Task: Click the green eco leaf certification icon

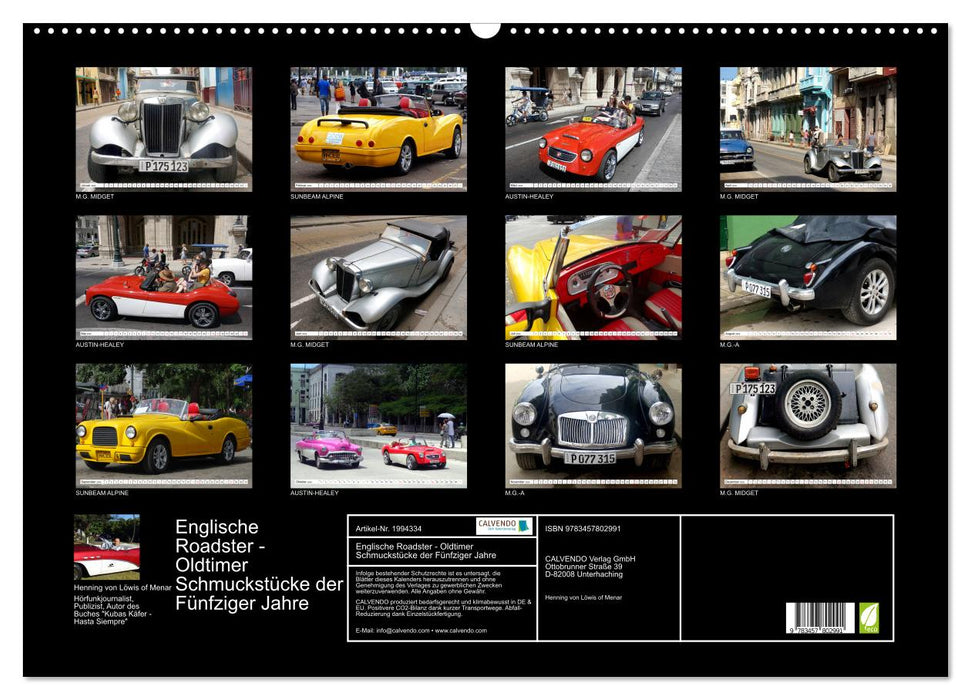Action: point(867,618)
